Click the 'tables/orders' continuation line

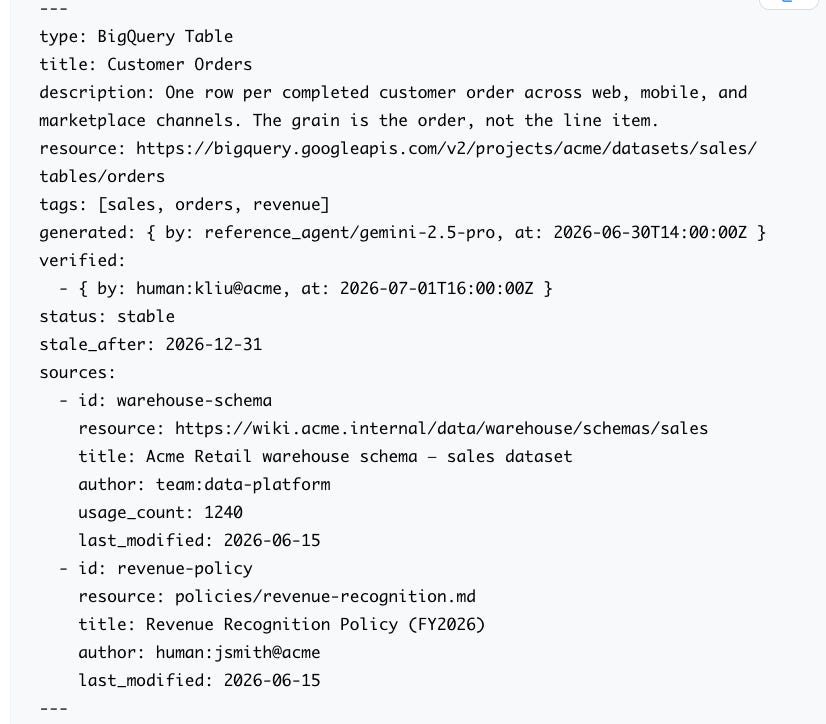102,177
